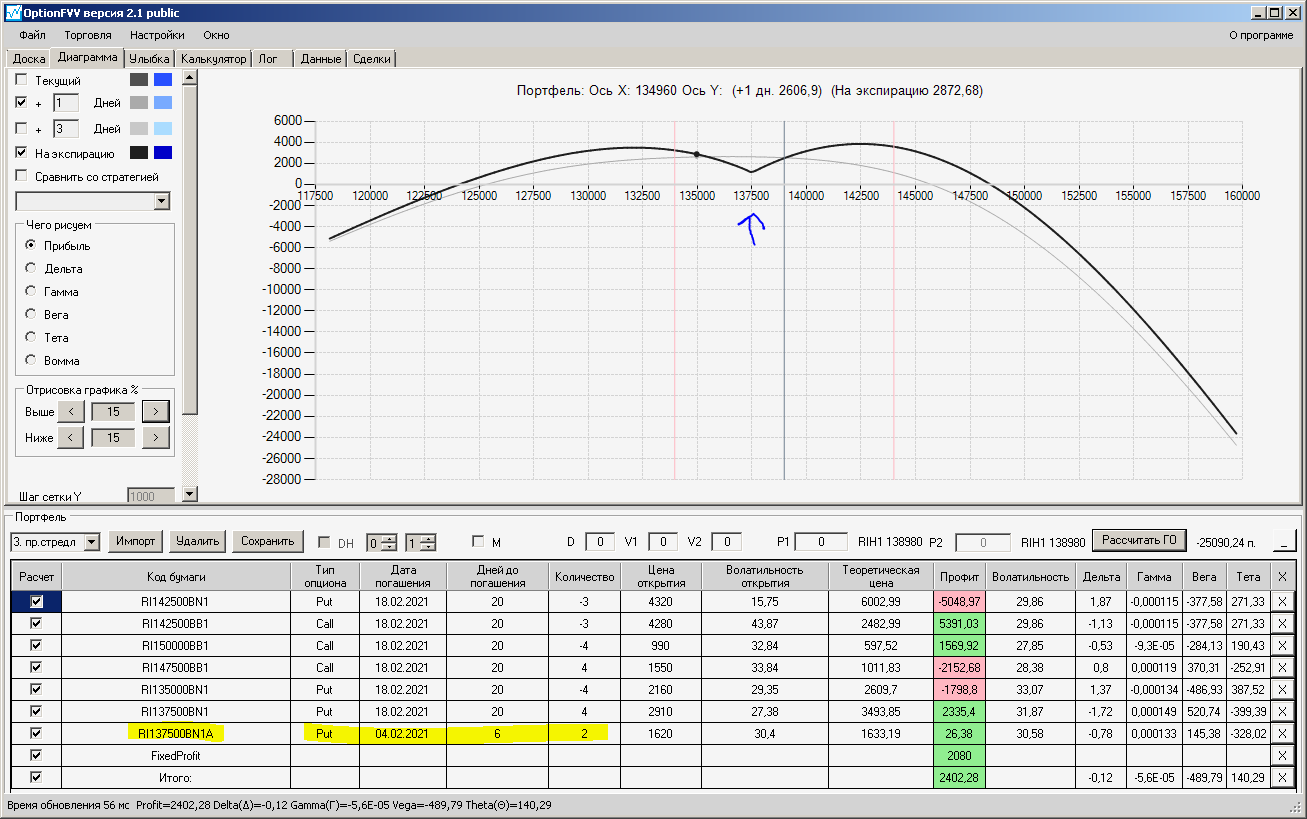
Task: Decrease the lower graph cutoff percent arrow
Action: pyautogui.click(x=70, y=437)
